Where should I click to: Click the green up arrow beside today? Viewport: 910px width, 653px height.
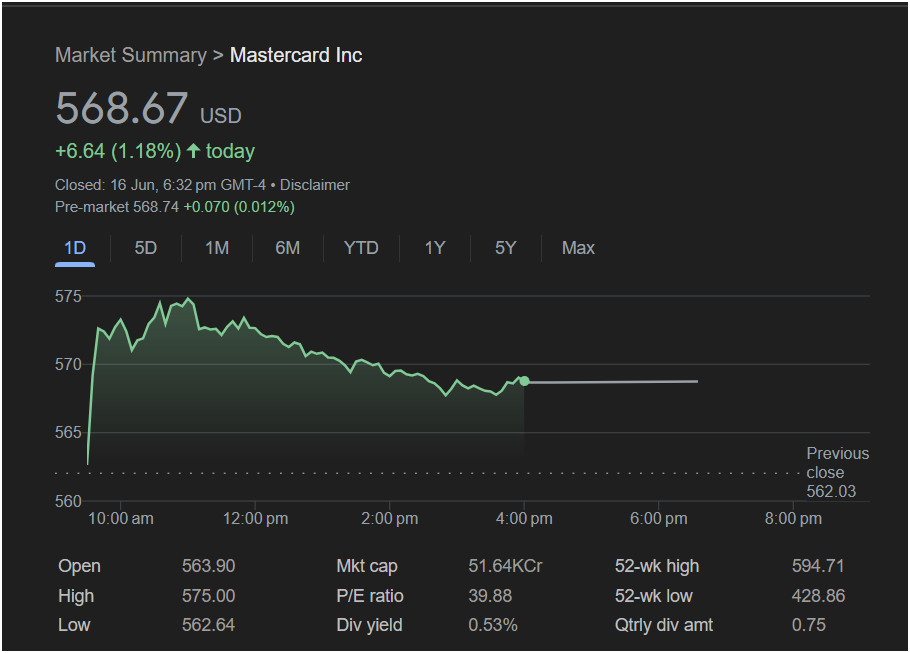click(x=193, y=151)
